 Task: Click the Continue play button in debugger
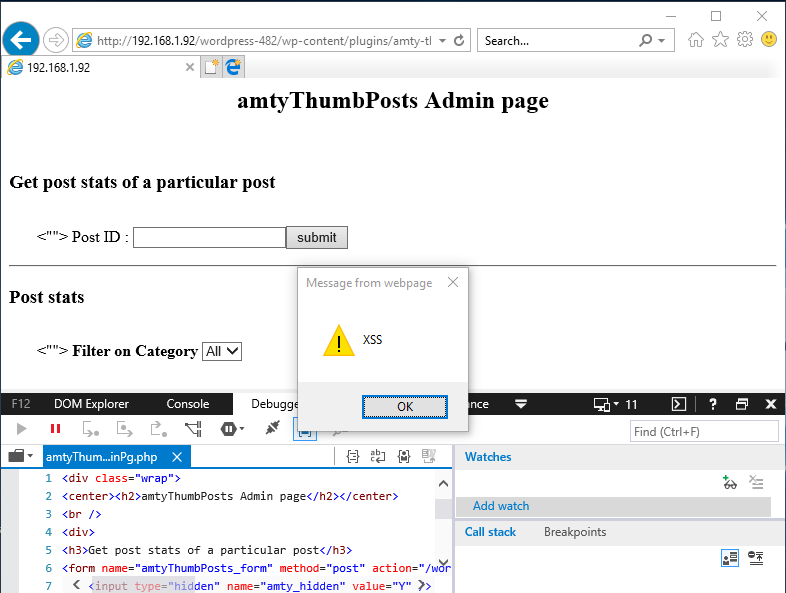[x=21, y=429]
